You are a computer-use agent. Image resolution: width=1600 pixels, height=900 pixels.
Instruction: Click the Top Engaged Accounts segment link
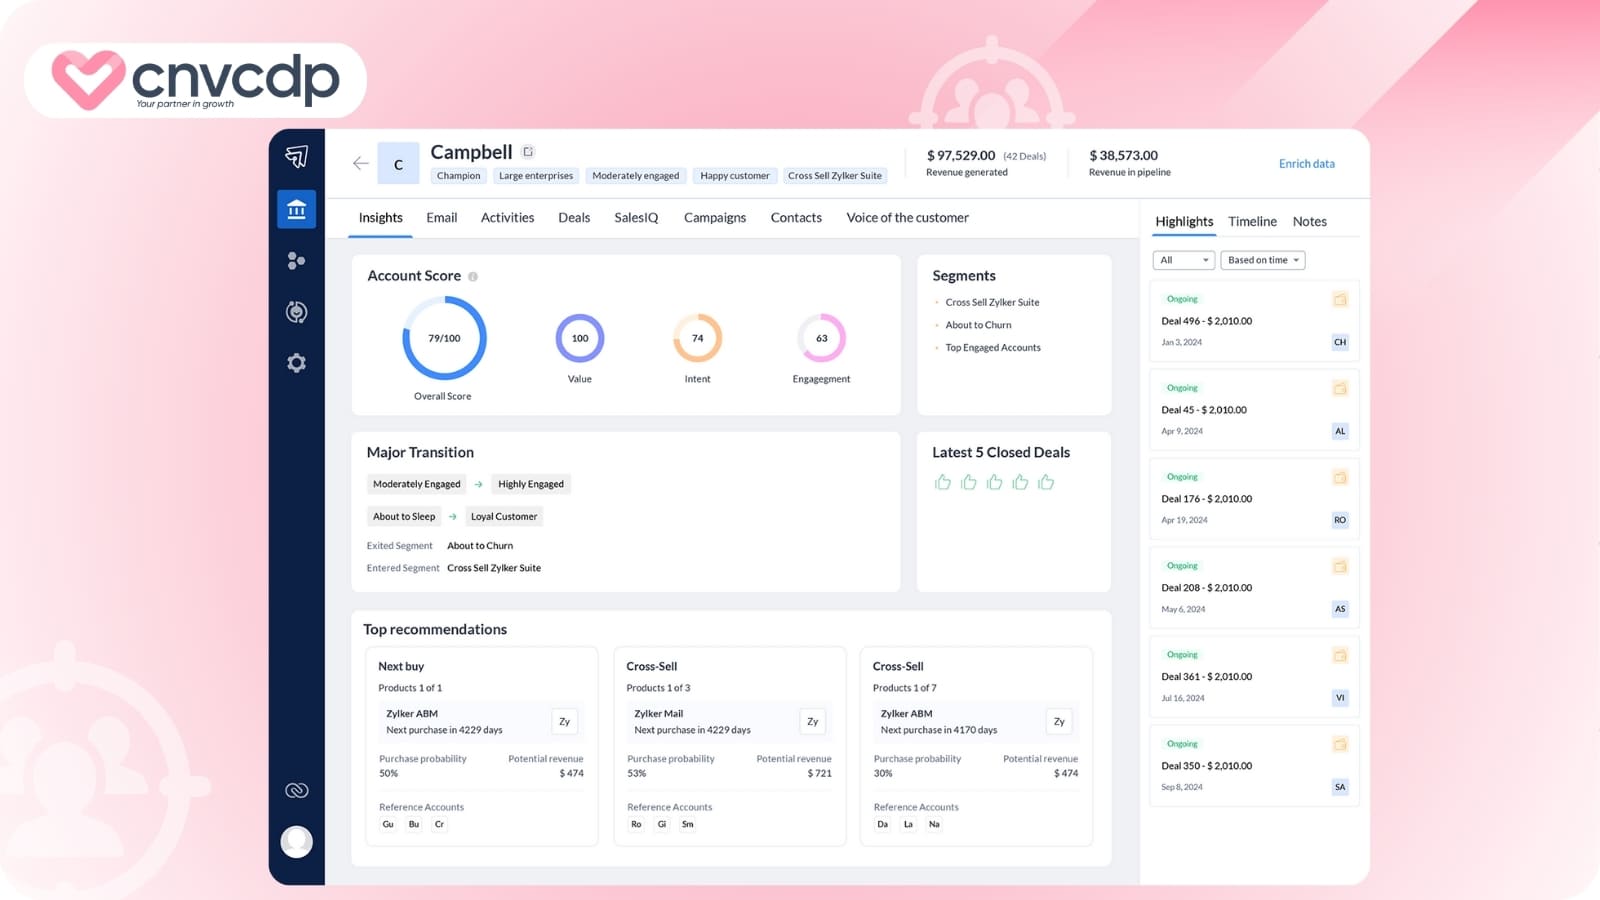[x=992, y=347]
